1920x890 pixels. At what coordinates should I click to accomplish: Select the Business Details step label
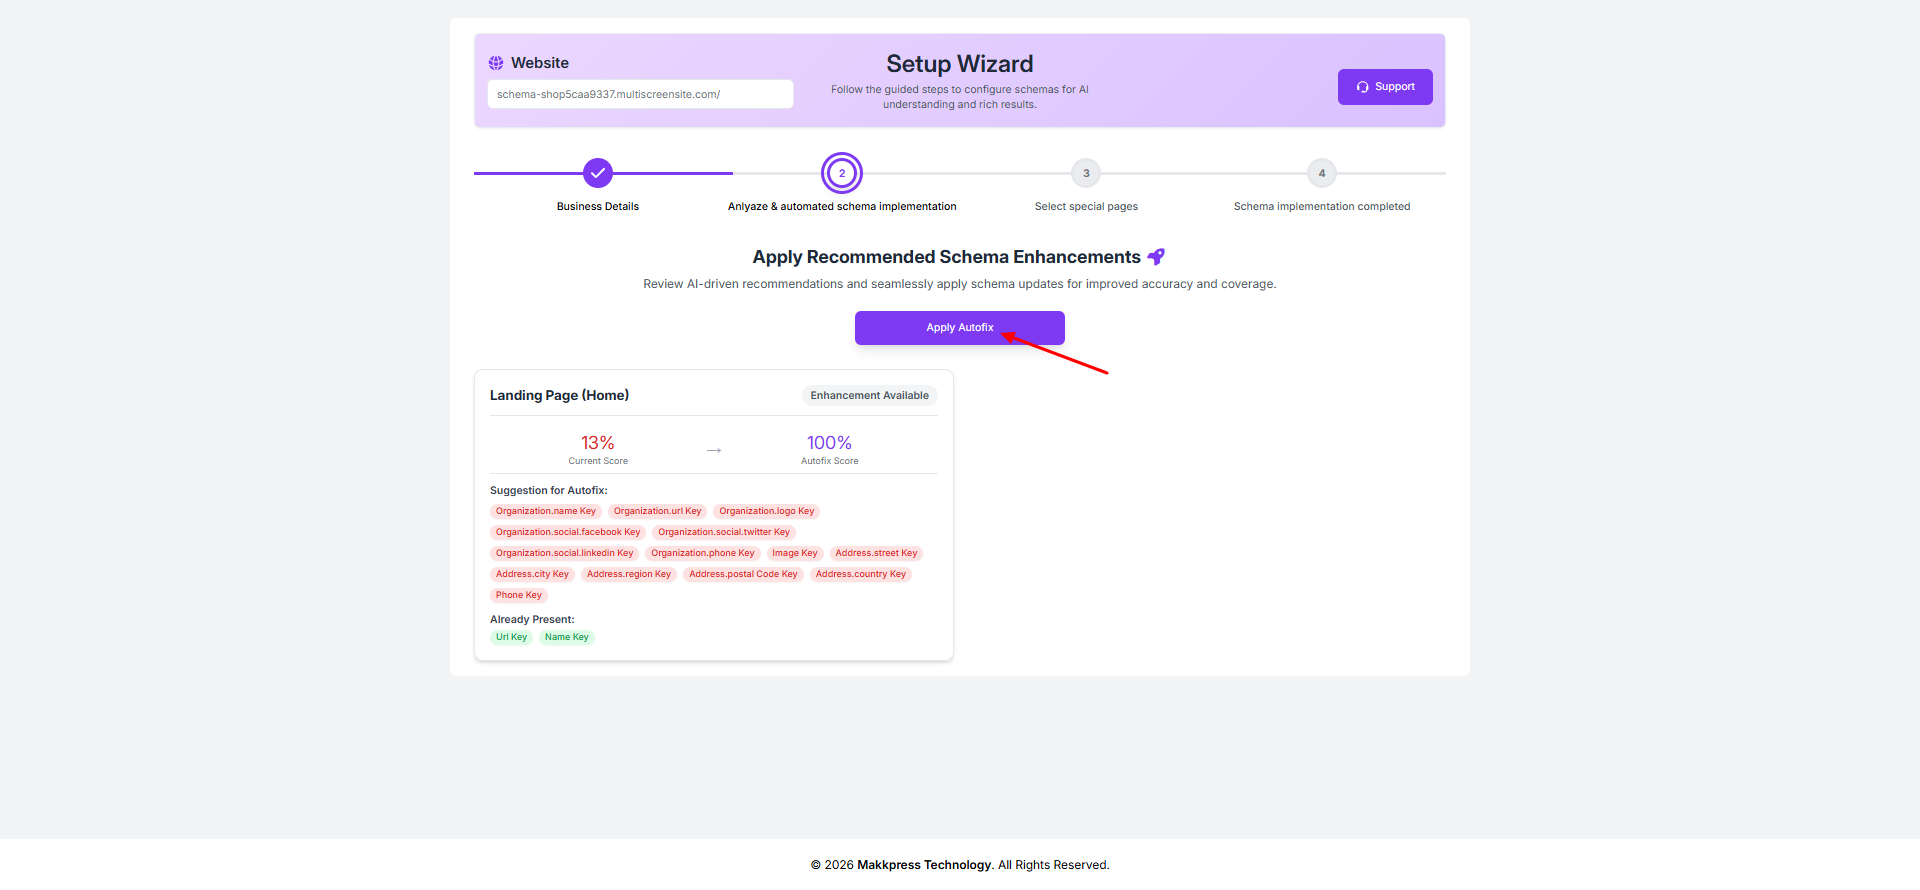point(598,207)
